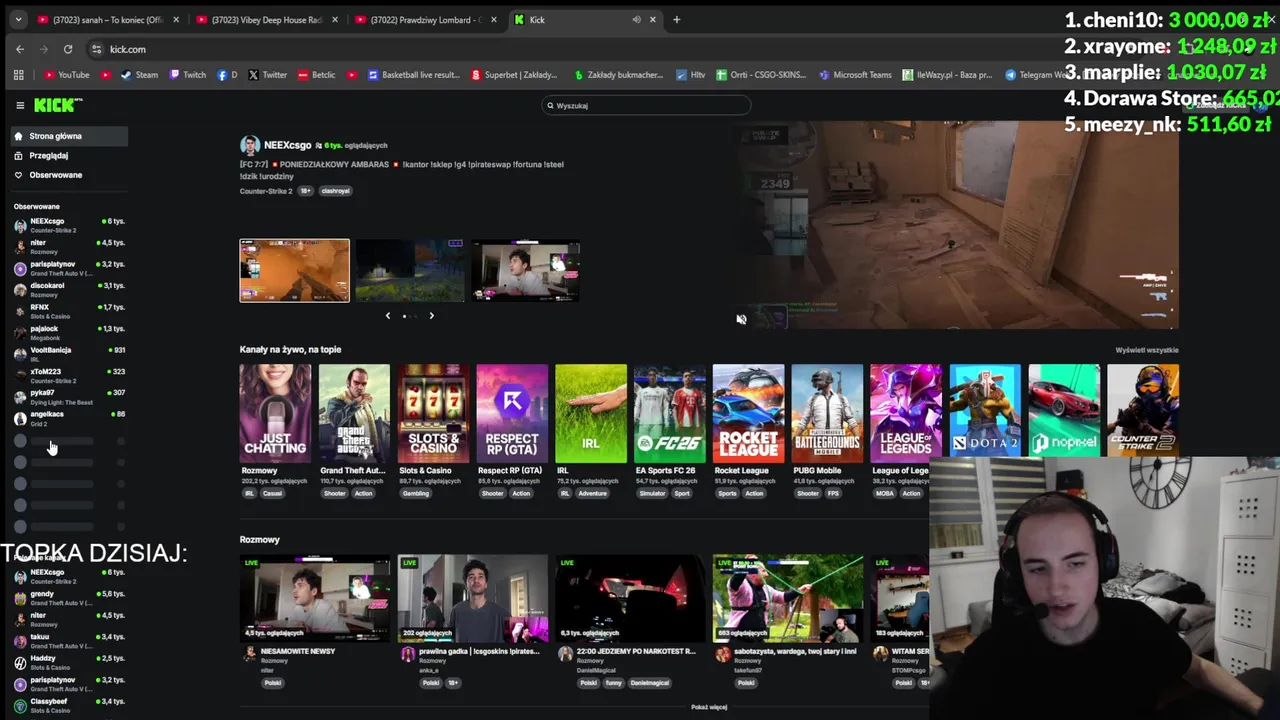Open site info icon beside kick.com address

[96, 49]
